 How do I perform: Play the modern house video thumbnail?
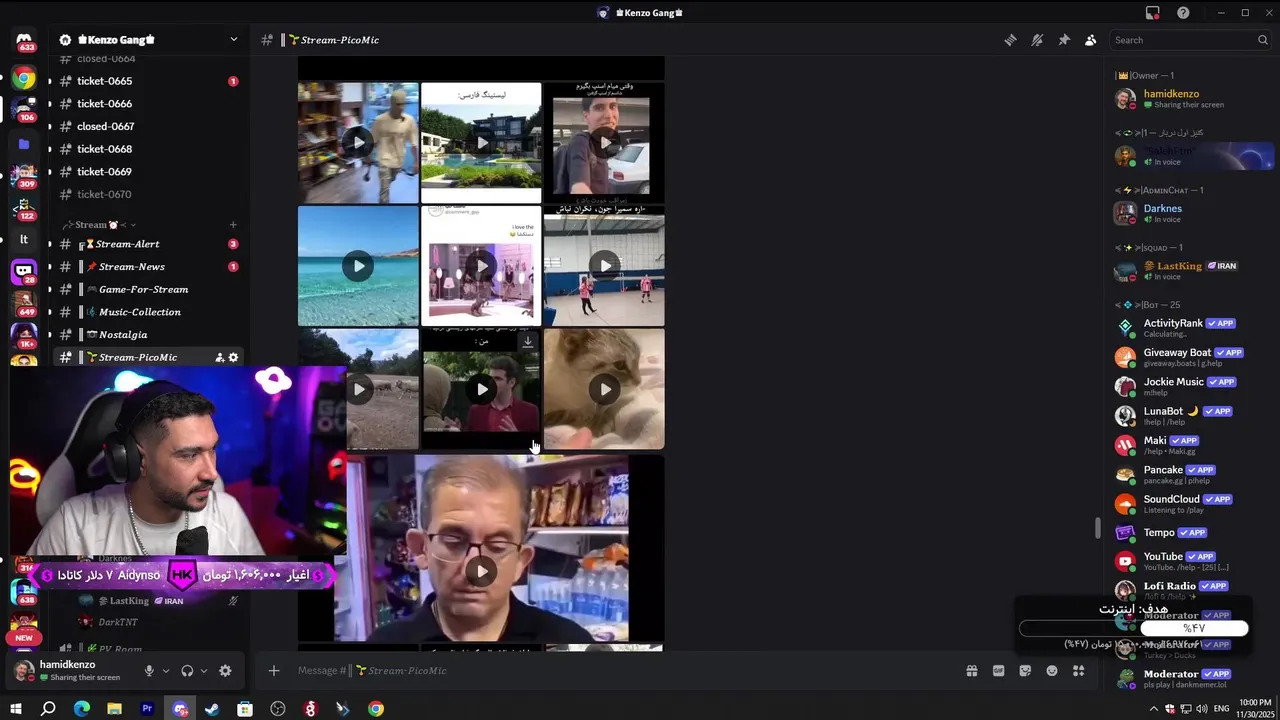[x=481, y=143]
